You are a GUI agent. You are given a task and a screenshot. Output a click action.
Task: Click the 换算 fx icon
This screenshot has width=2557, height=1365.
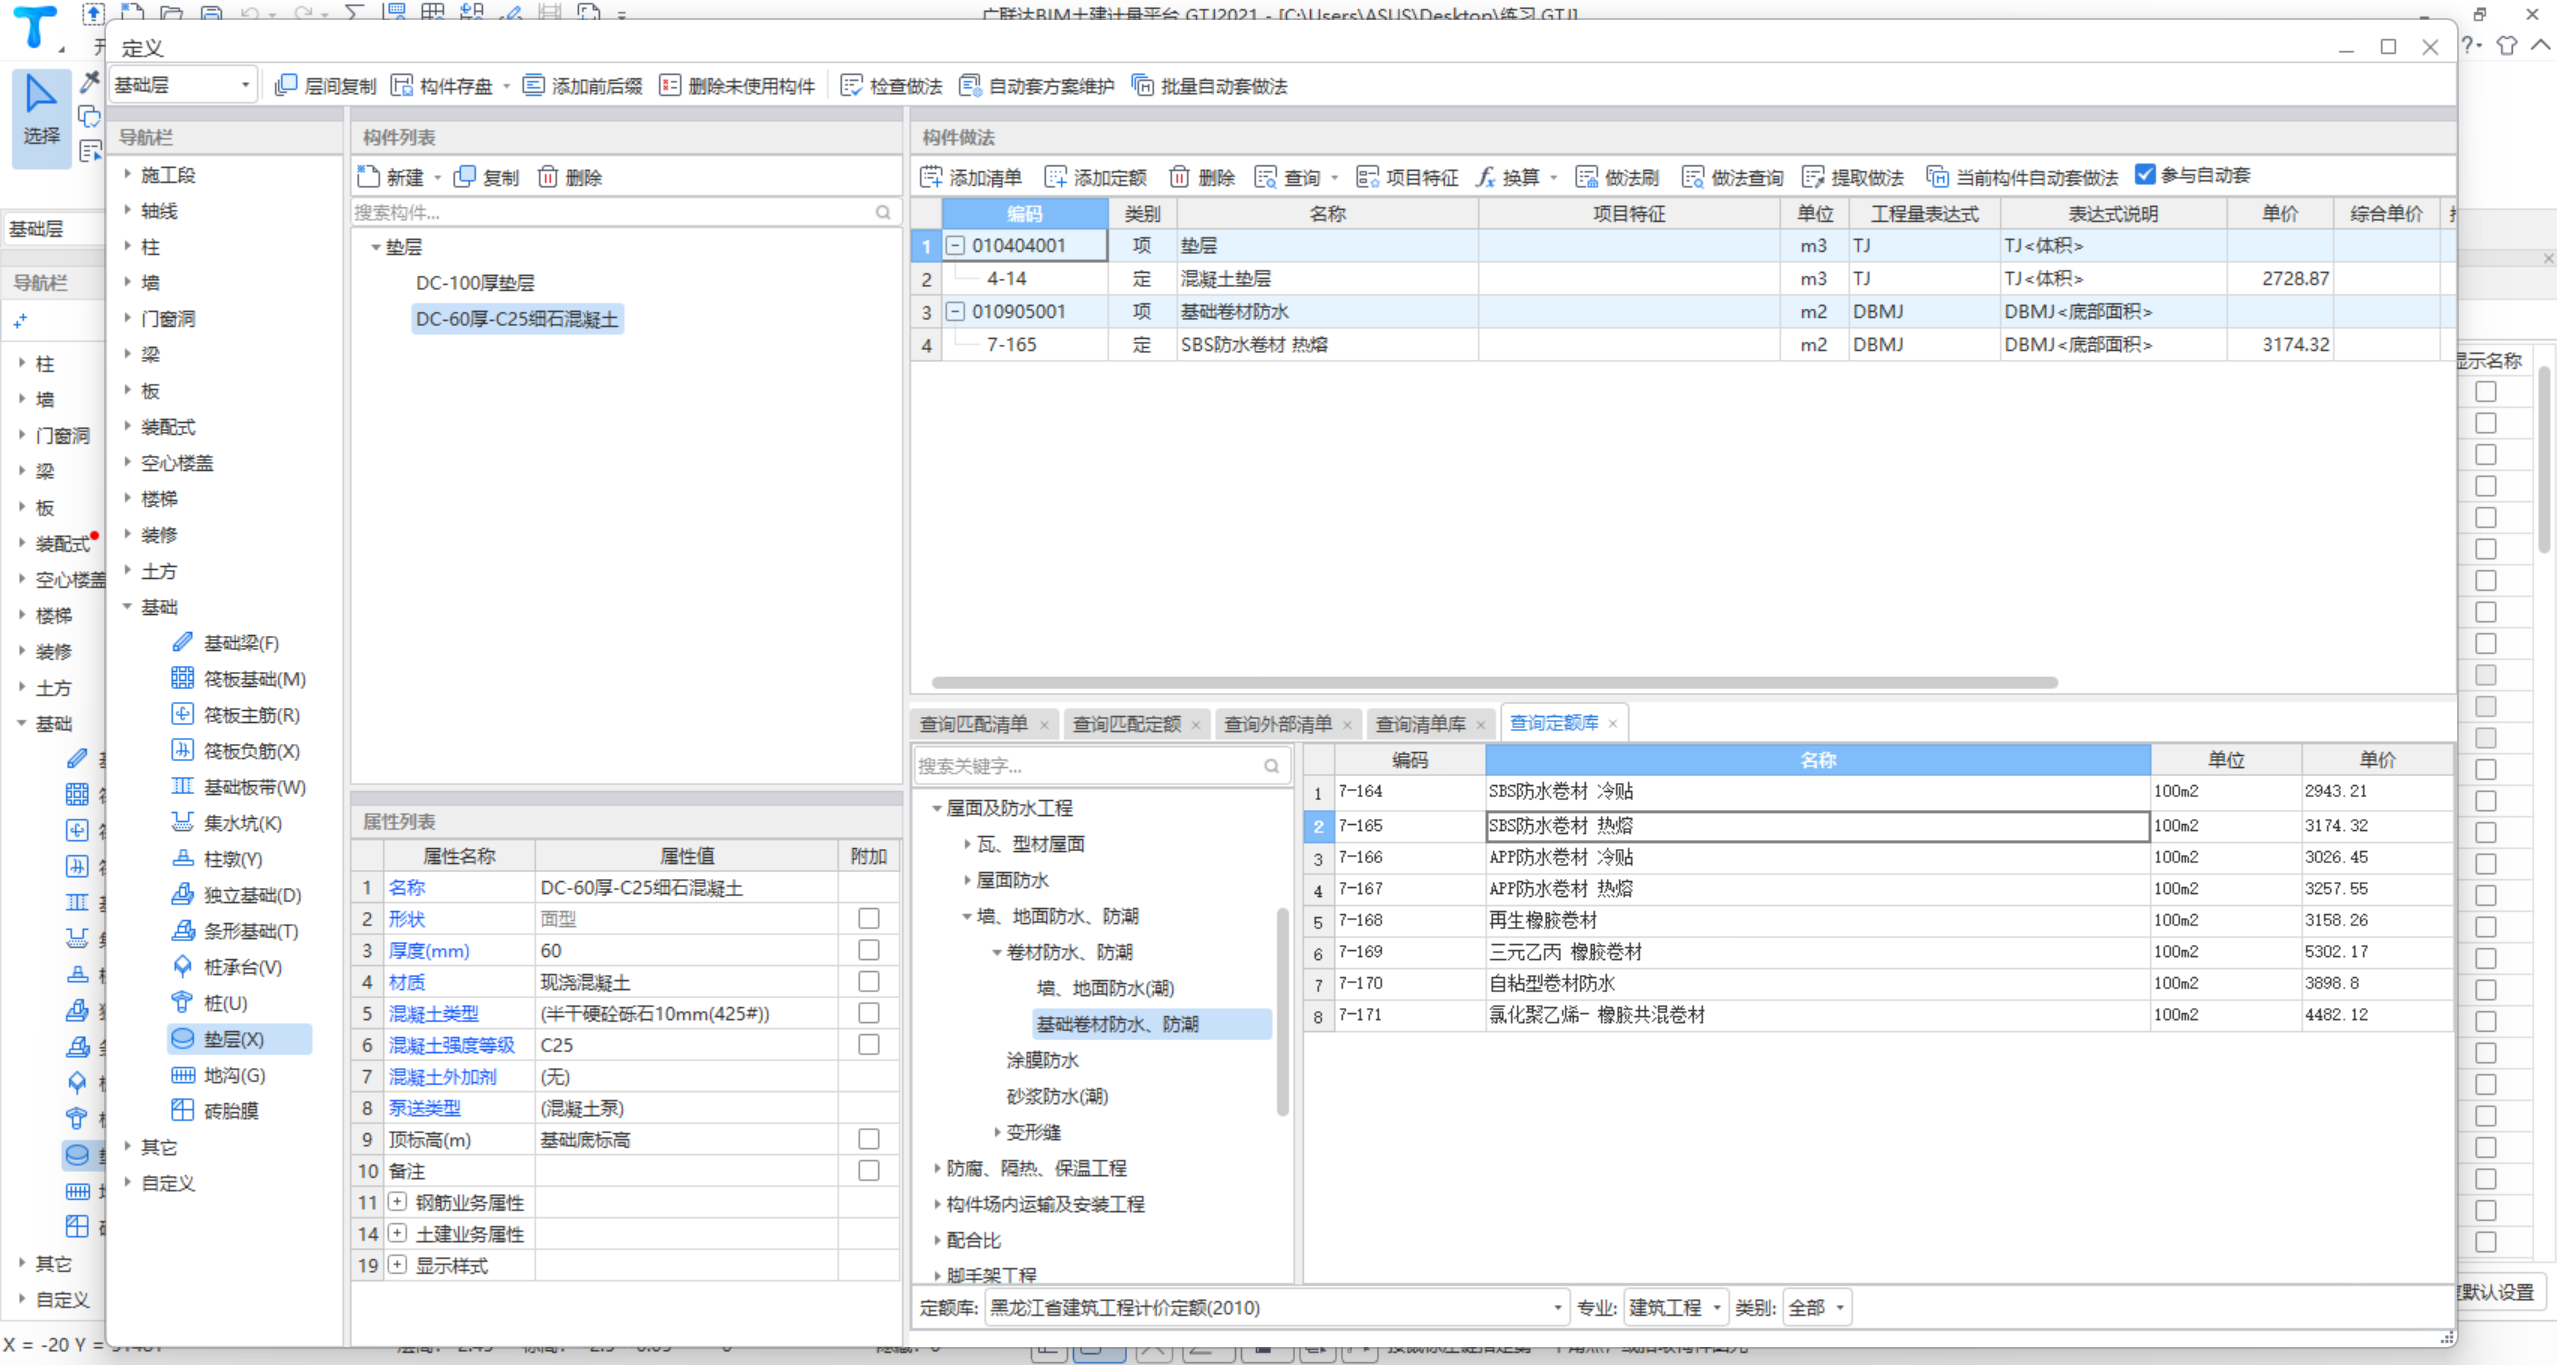pos(1486,177)
